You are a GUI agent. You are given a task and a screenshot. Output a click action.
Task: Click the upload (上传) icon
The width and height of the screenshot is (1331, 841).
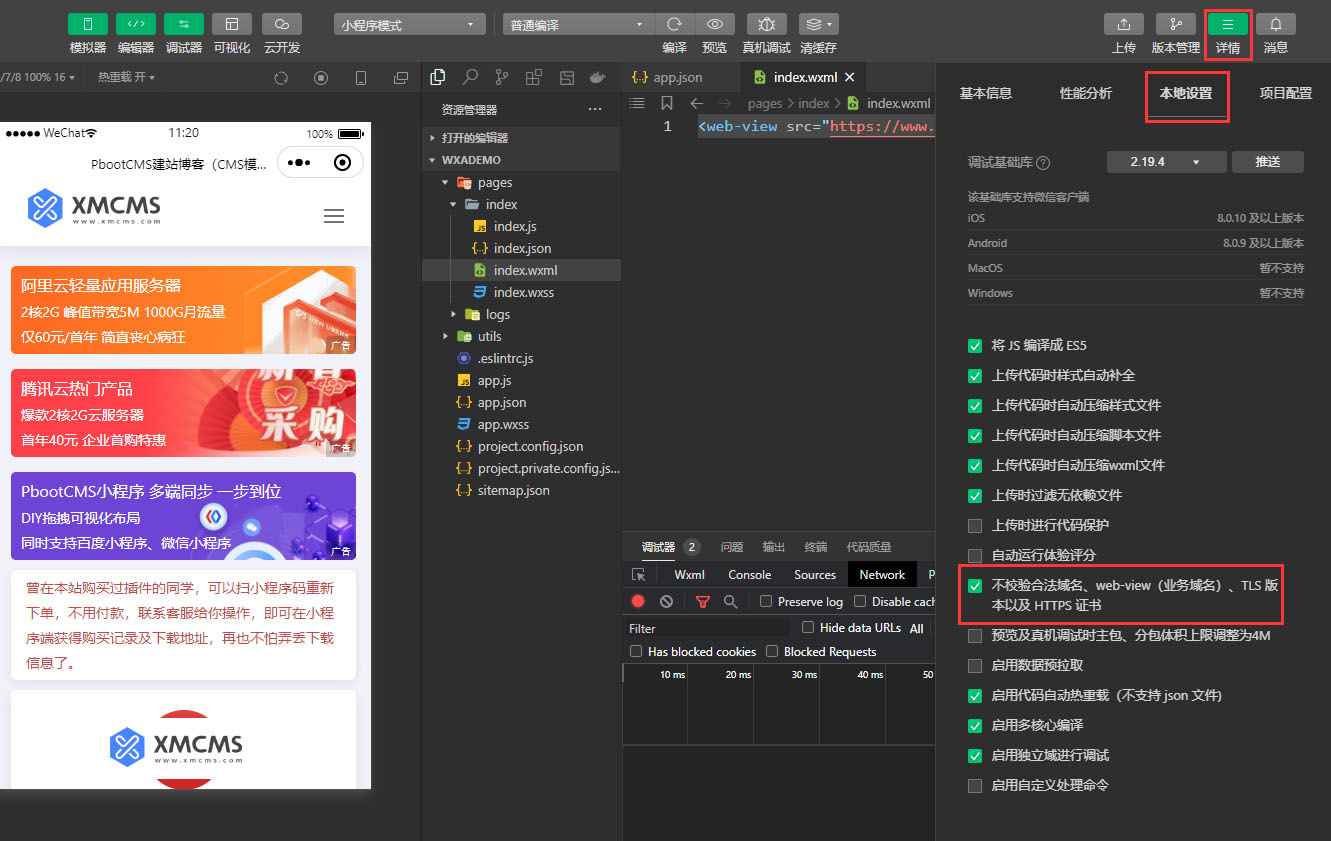click(1124, 24)
